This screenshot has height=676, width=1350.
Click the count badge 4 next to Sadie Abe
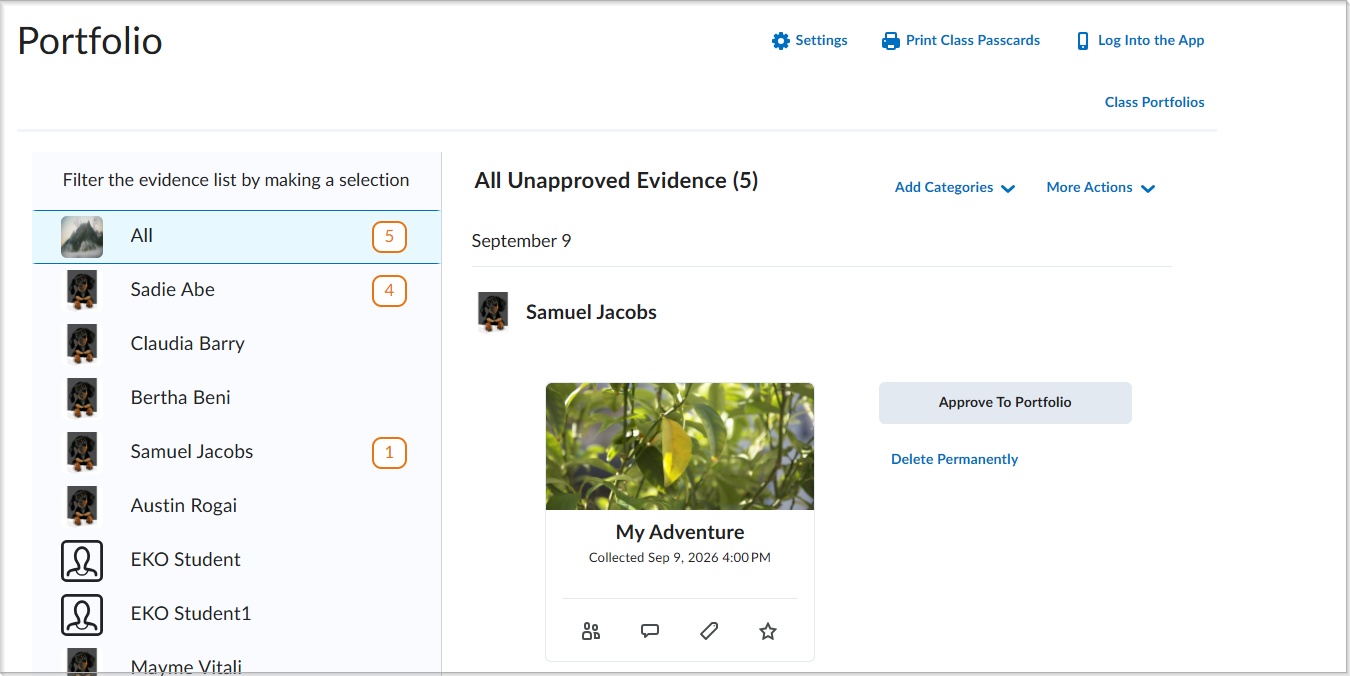(x=389, y=292)
